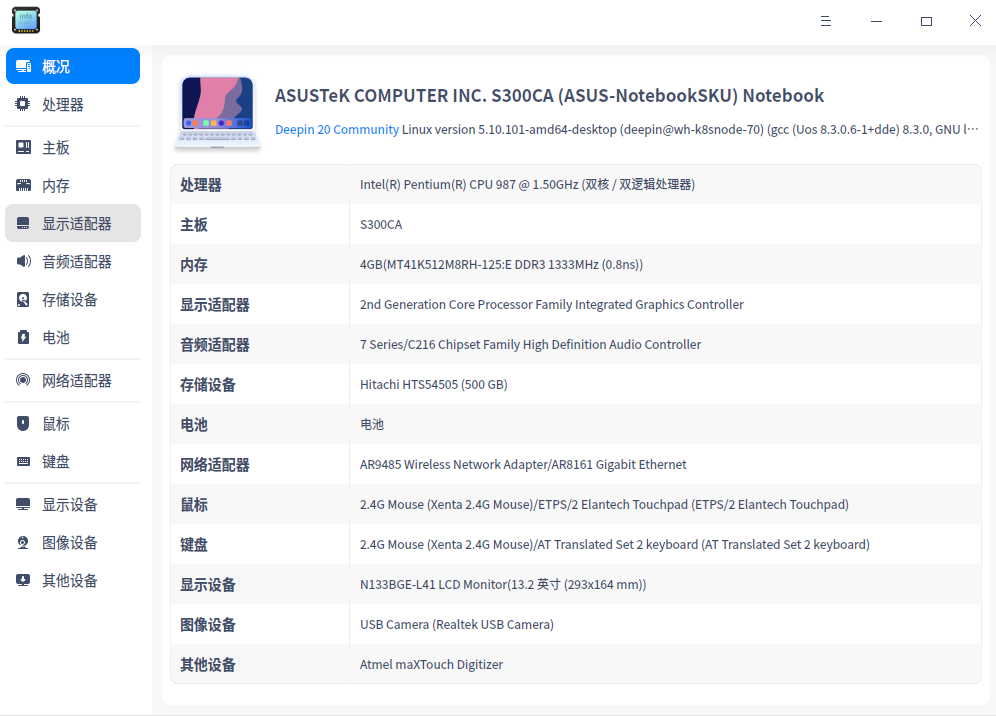Image resolution: width=996 pixels, height=716 pixels.
Task: Open the 主板 motherboard section icon
Action: tap(22, 146)
